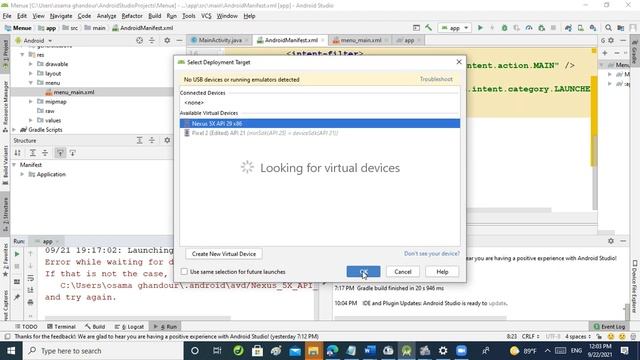Run the app with green play icon
The height and width of the screenshot is (360, 640).
(x=480, y=28)
